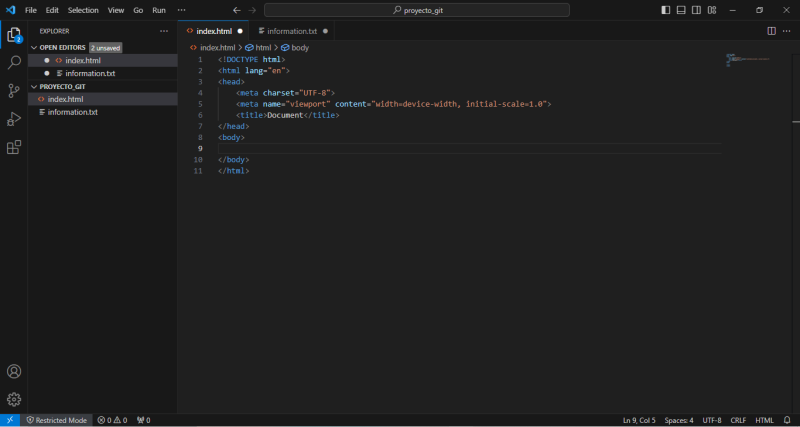Open the Search view in activity bar
Screen dimensions: 800x427
(x=14, y=62)
